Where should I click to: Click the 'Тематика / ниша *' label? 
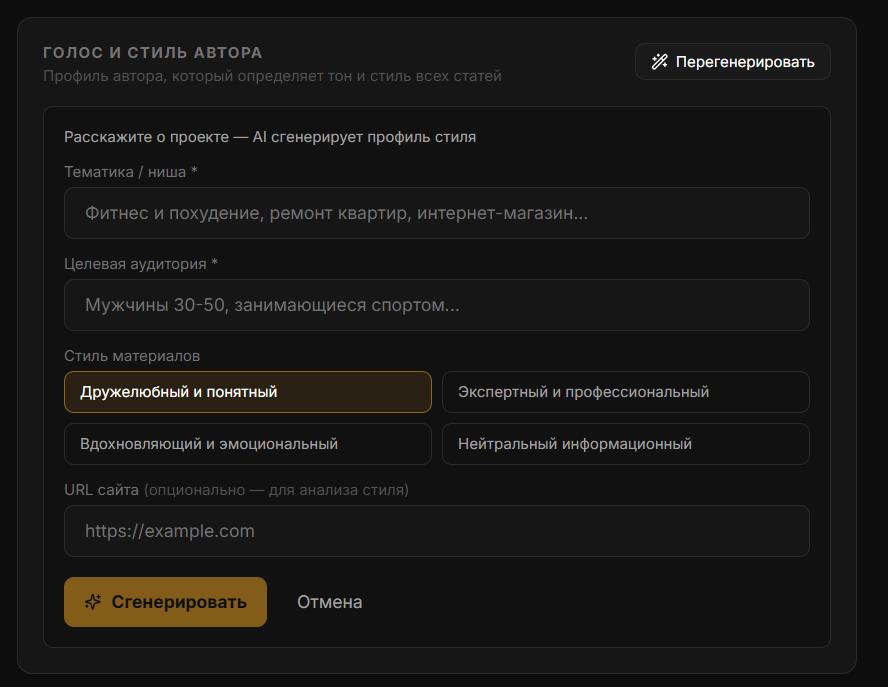click(131, 172)
